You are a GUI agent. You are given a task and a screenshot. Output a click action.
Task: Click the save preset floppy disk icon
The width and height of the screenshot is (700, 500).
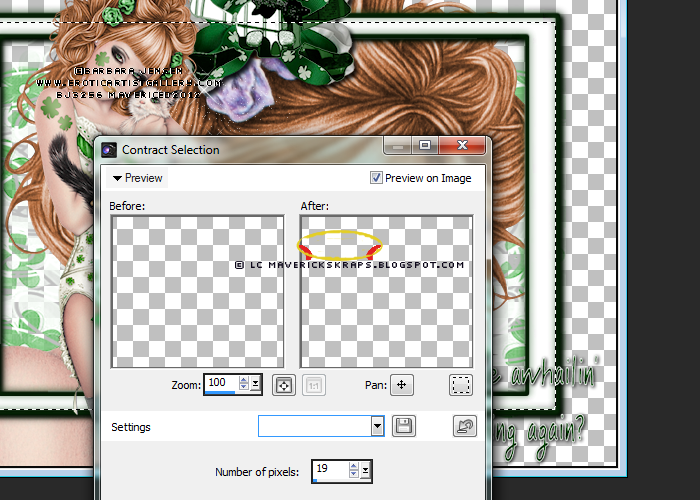(x=404, y=426)
